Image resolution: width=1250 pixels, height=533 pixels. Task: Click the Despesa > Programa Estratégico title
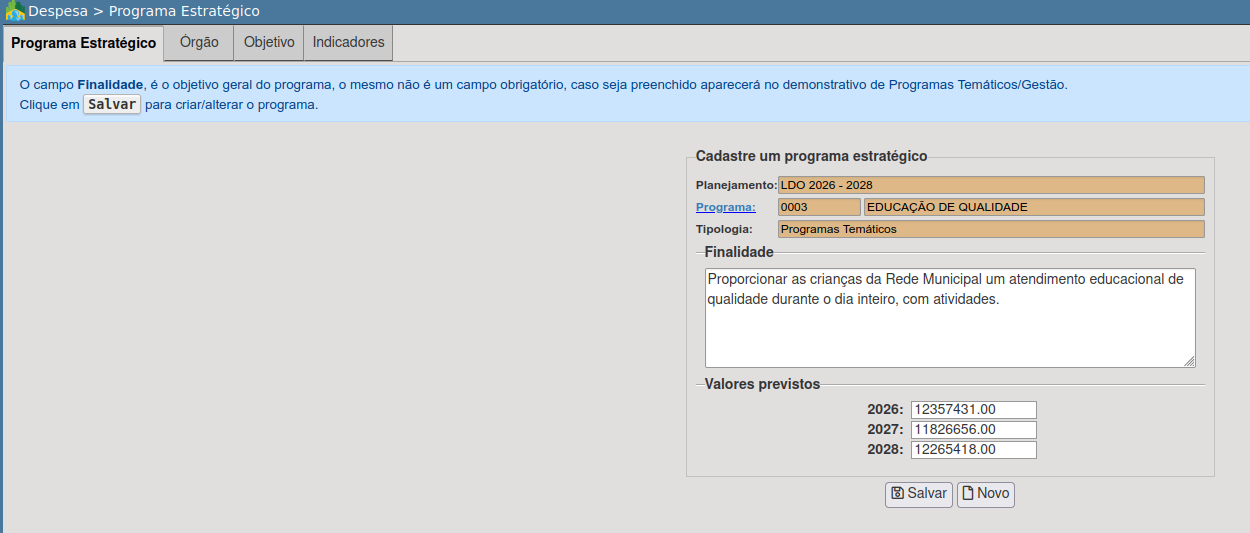tap(144, 12)
